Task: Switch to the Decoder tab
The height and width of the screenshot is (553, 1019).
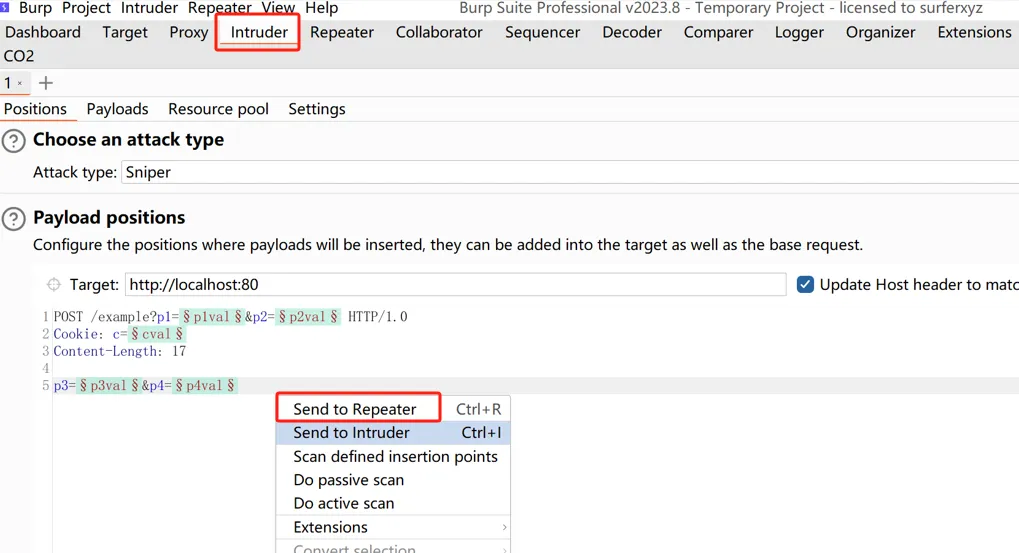Action: pyautogui.click(x=632, y=32)
